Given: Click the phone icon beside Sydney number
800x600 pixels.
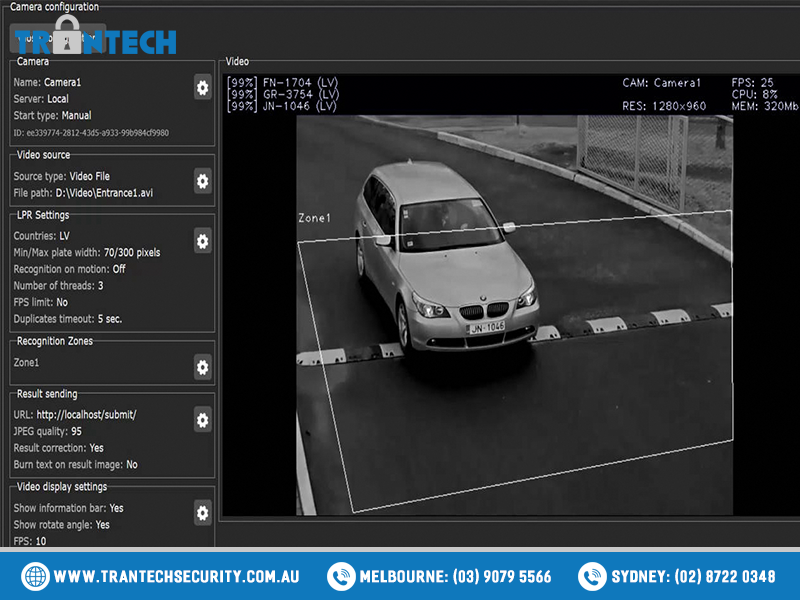Looking at the screenshot, I should pyautogui.click(x=592, y=577).
